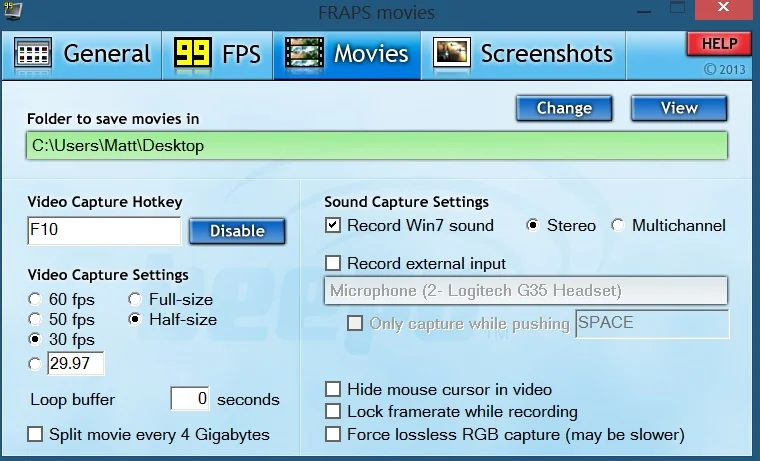Click Change to pick movies folder
Image resolution: width=760 pixels, height=461 pixels.
click(x=564, y=108)
